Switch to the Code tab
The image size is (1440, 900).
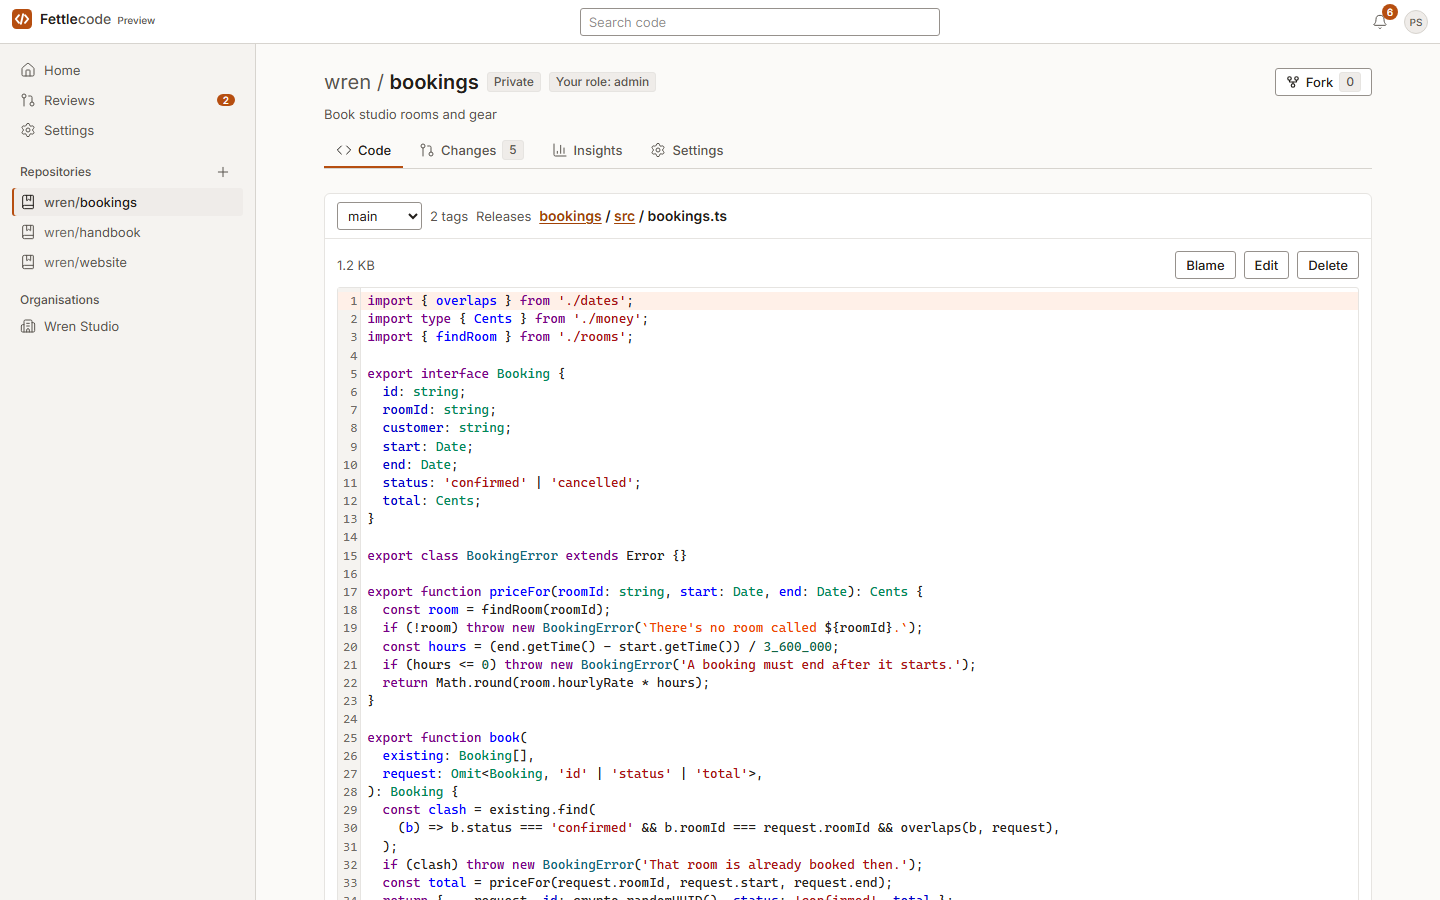click(x=364, y=150)
